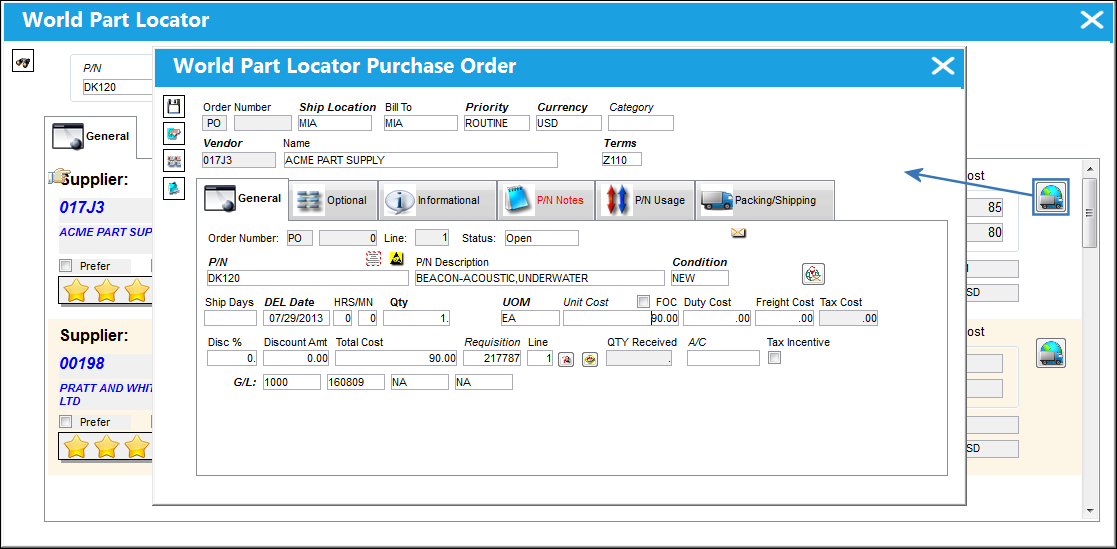Open supplier link 00198
This screenshot has height=549, width=1117.
click(x=82, y=363)
